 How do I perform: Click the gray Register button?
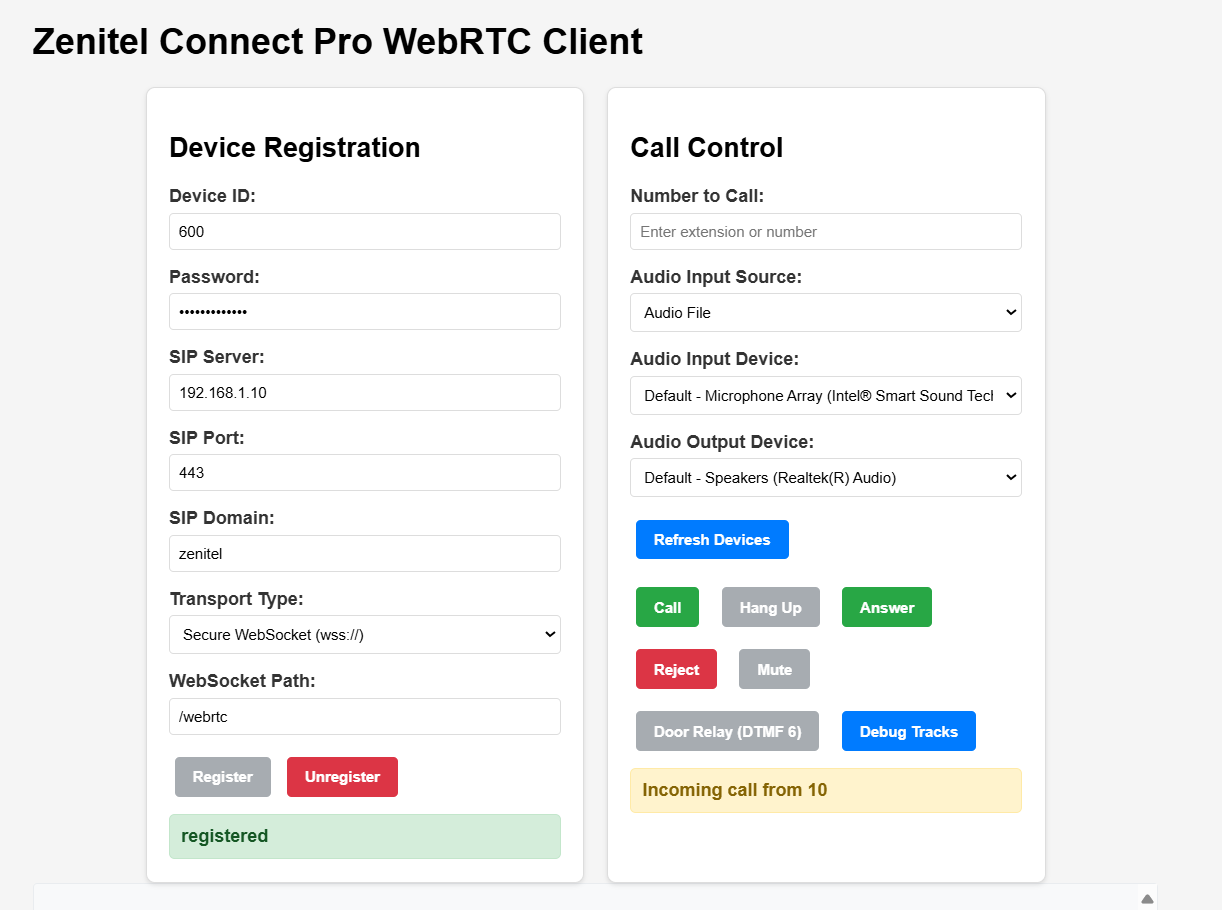click(223, 777)
